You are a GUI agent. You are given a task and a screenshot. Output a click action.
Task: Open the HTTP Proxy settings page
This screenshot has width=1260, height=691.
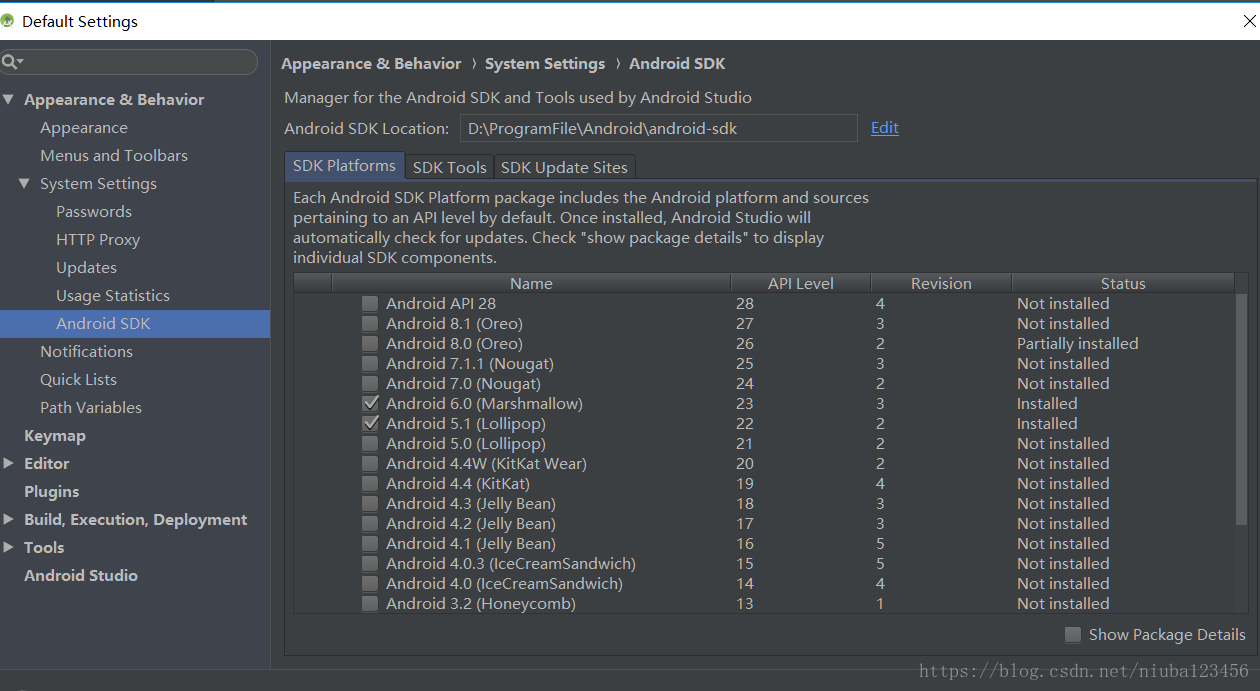coord(98,239)
